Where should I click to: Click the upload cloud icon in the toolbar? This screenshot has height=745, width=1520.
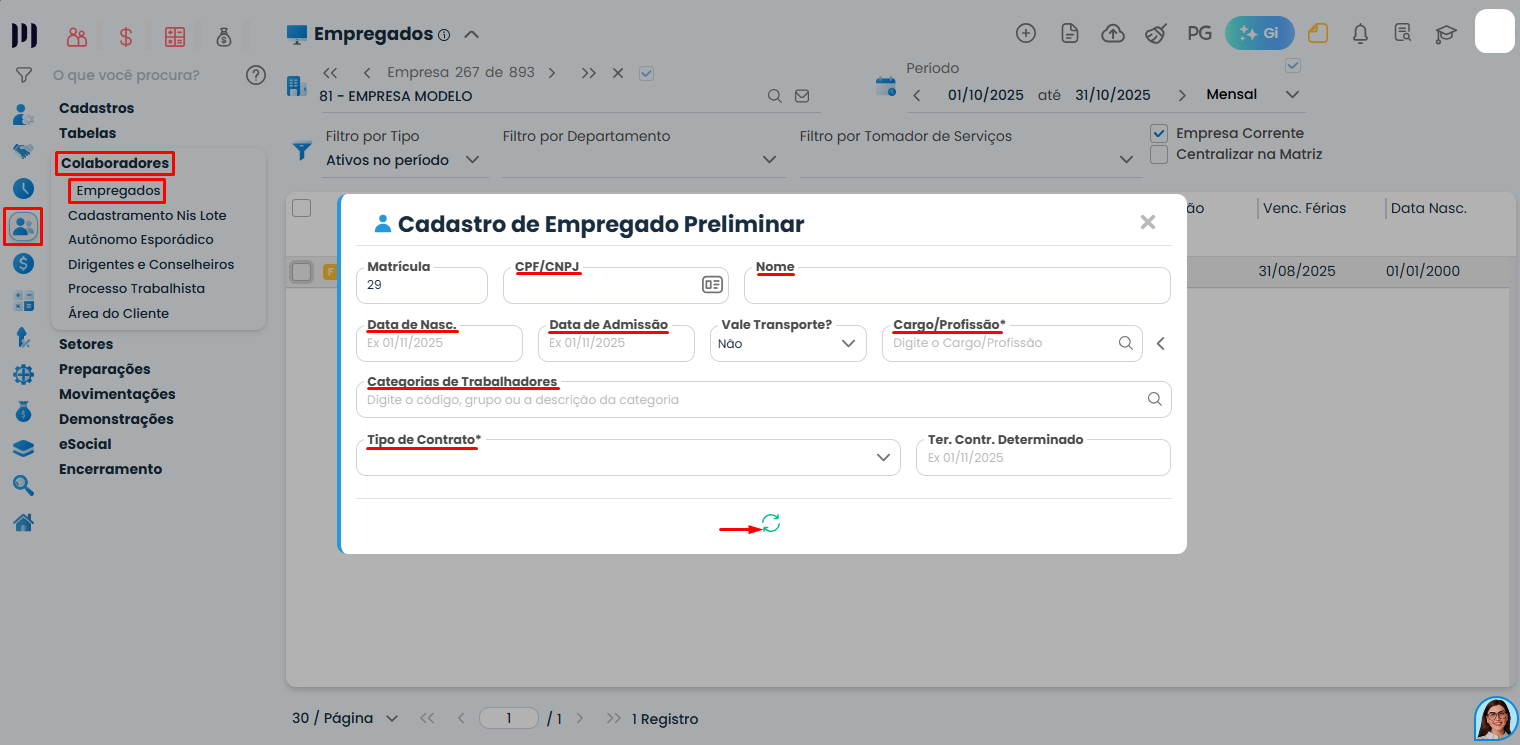point(1112,32)
